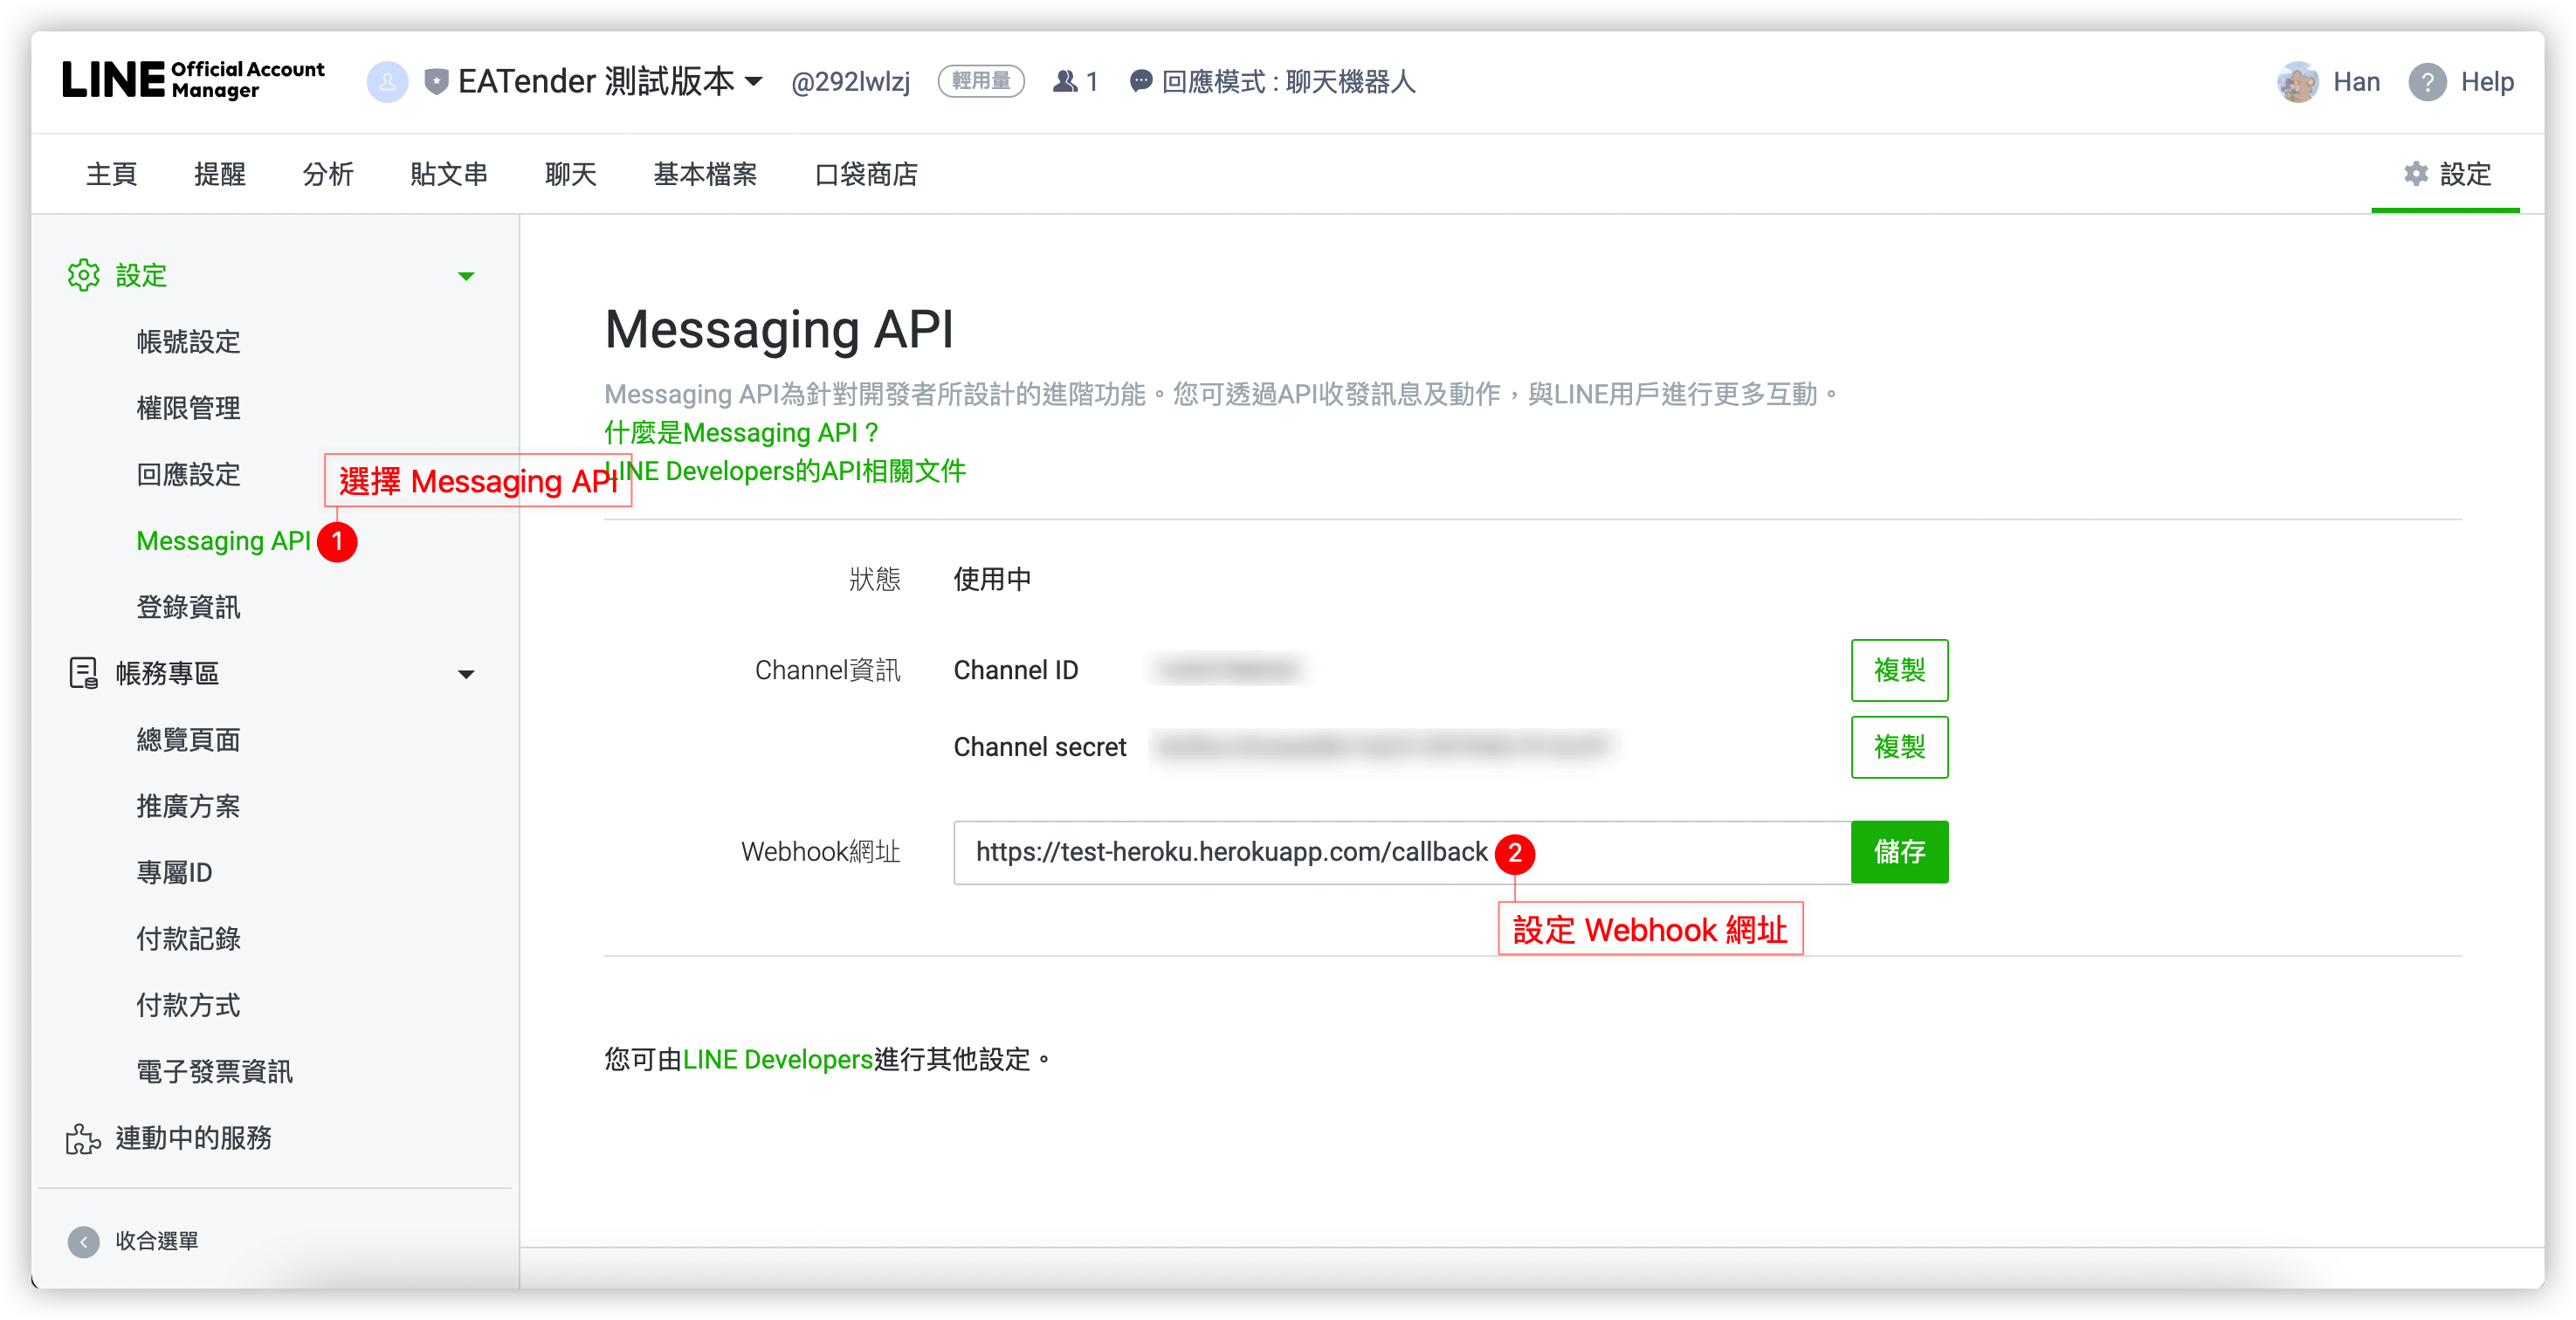Viewport: 2576px width, 1320px height.
Task: Click the 連動中的服務 puzzle piece icon
Action: click(84, 1139)
